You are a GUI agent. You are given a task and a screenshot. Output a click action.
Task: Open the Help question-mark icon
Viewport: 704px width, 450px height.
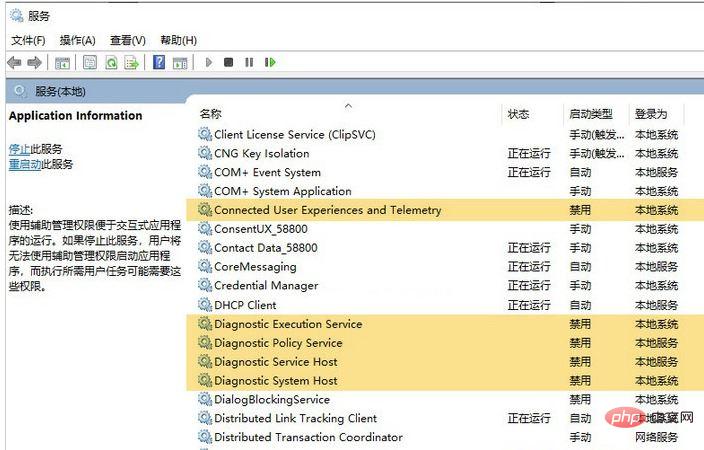click(159, 62)
